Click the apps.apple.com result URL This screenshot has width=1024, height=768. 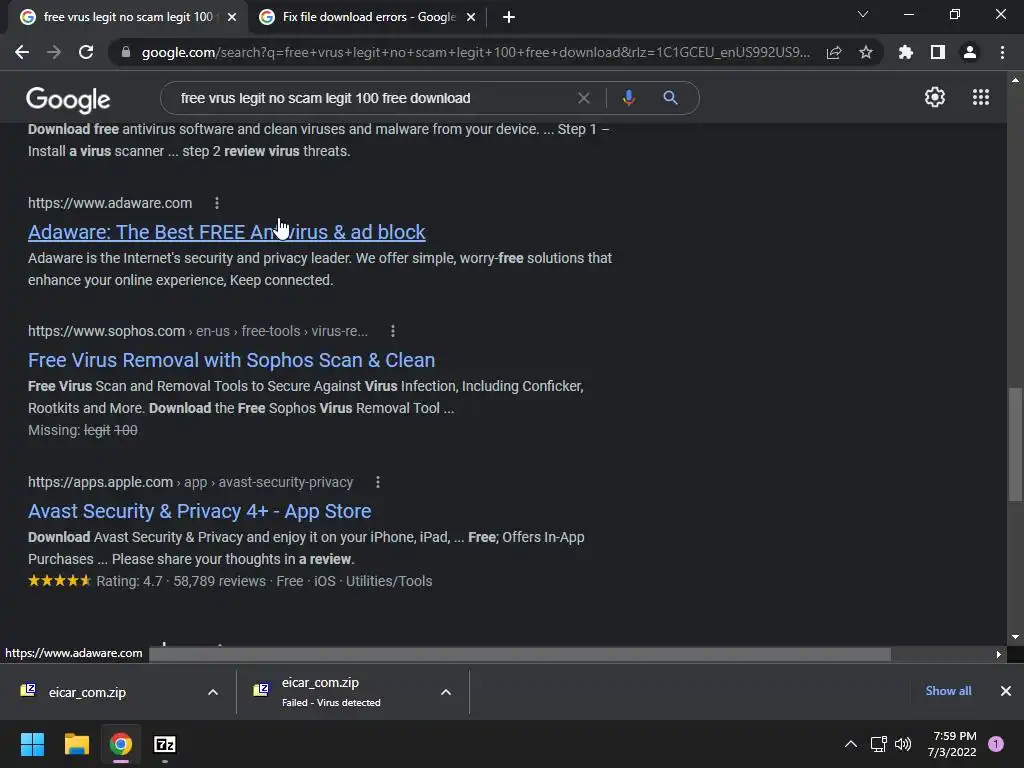190,482
